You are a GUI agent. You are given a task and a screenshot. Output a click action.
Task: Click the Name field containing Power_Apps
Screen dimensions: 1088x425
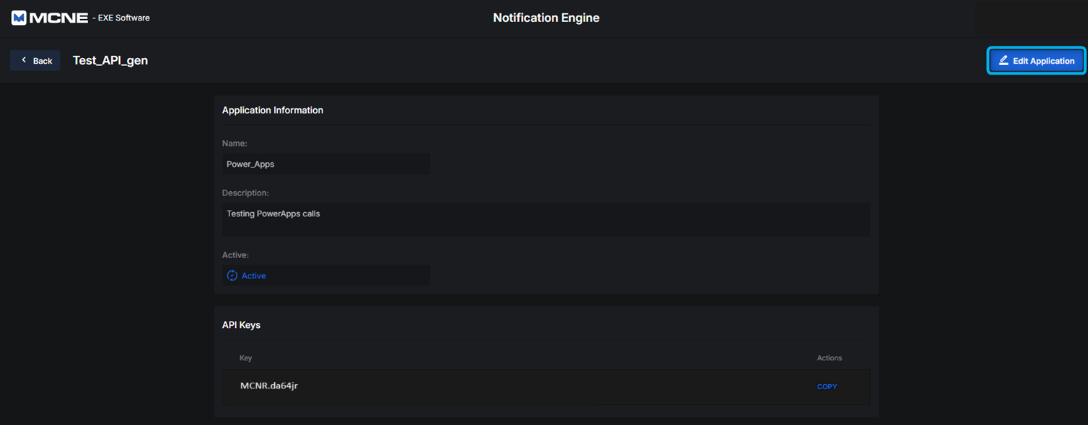point(325,164)
